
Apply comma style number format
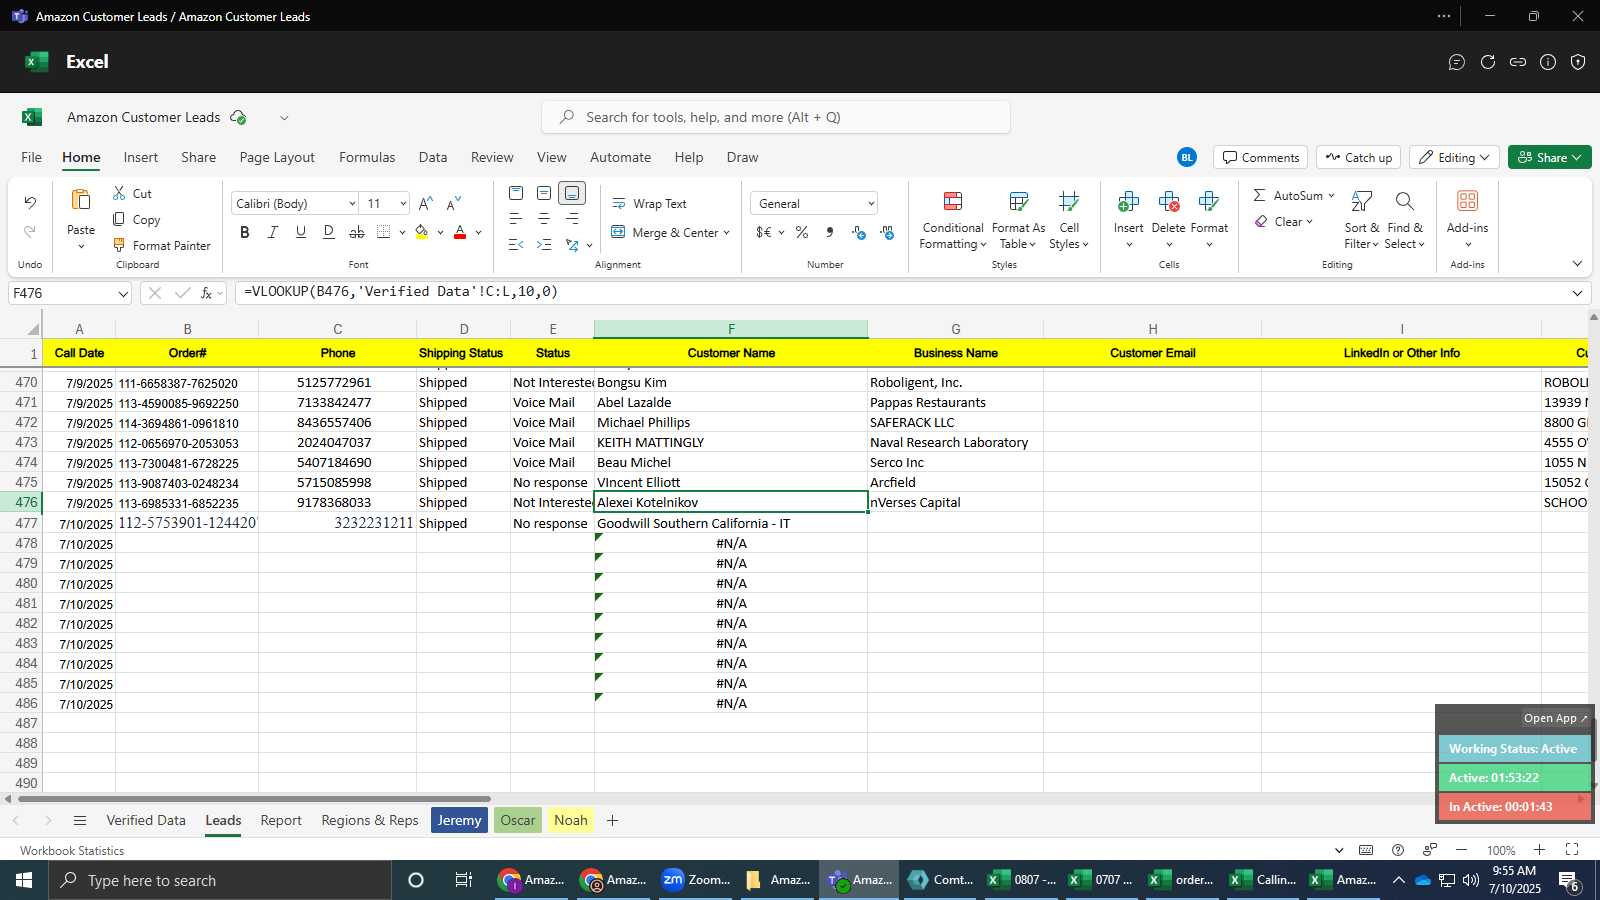pos(830,232)
